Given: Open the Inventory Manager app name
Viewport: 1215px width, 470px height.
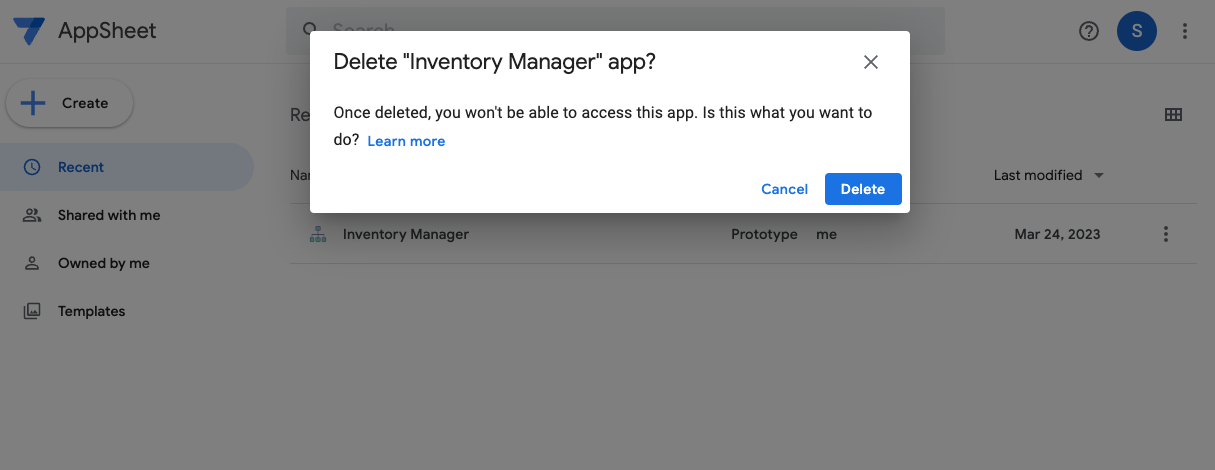Looking at the screenshot, I should [406, 234].
